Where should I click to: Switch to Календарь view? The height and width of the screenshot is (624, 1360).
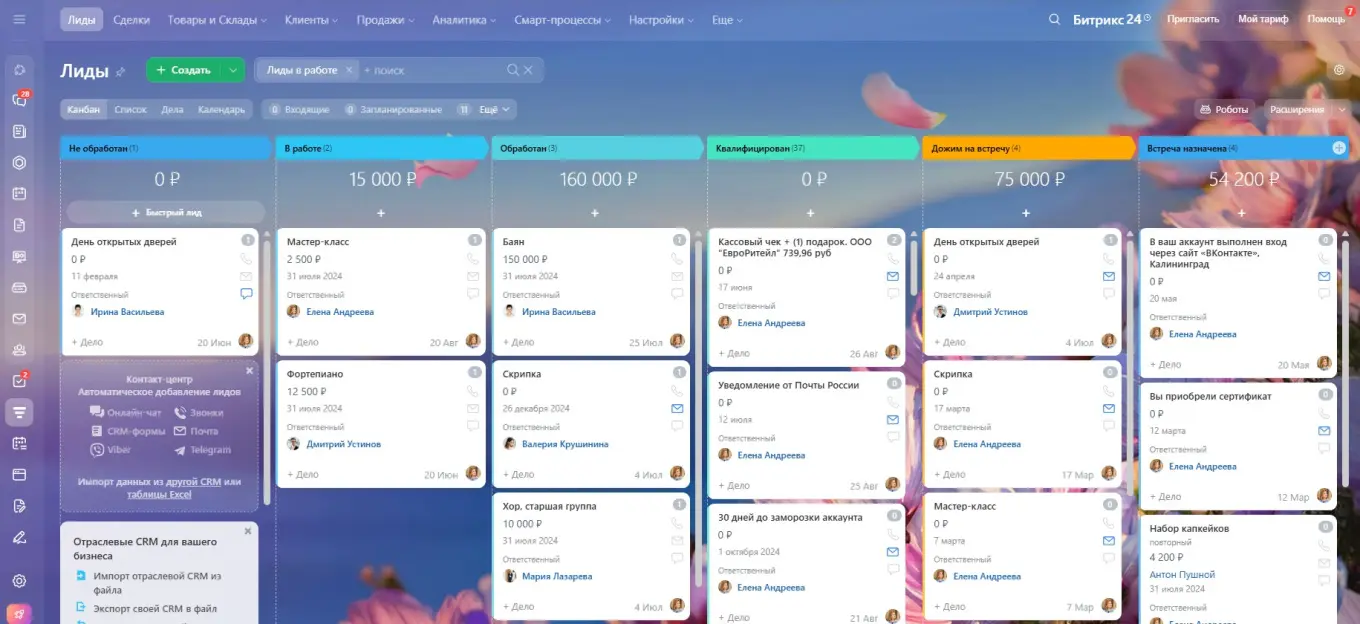tap(221, 109)
